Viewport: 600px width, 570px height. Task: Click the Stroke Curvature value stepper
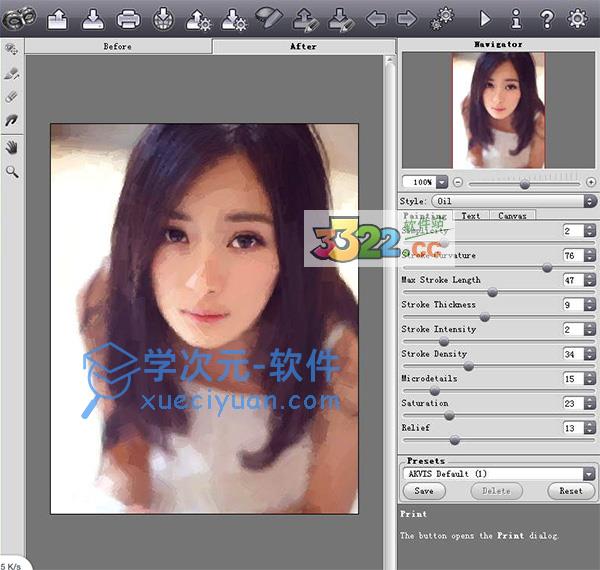pyautogui.click(x=590, y=255)
